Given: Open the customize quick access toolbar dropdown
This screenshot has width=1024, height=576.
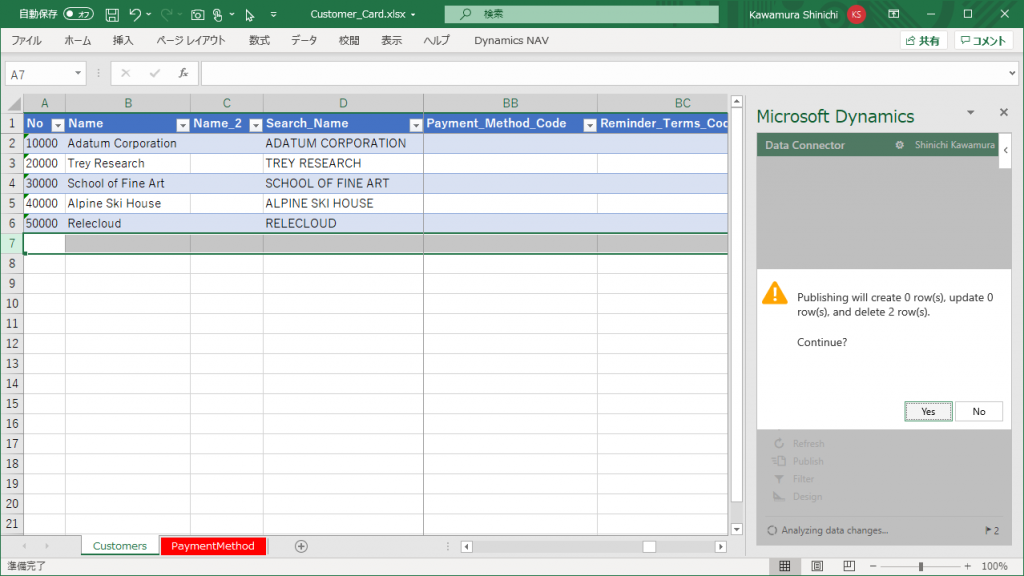Looking at the screenshot, I should [274, 14].
